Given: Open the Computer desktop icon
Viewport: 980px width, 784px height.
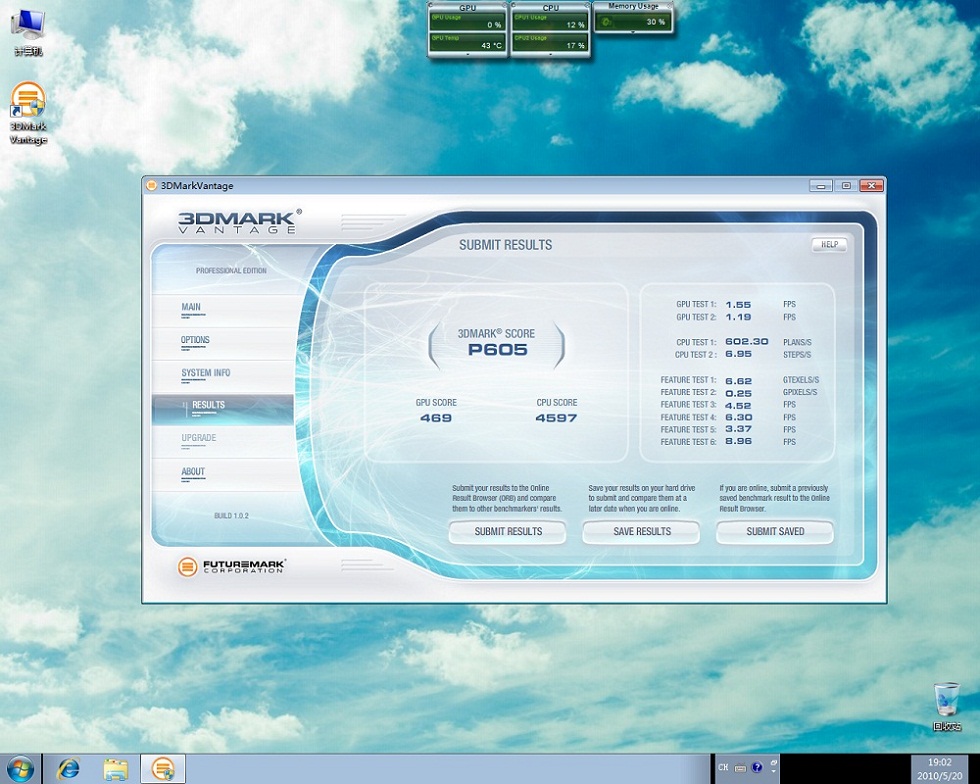Looking at the screenshot, I should pyautogui.click(x=28, y=33).
